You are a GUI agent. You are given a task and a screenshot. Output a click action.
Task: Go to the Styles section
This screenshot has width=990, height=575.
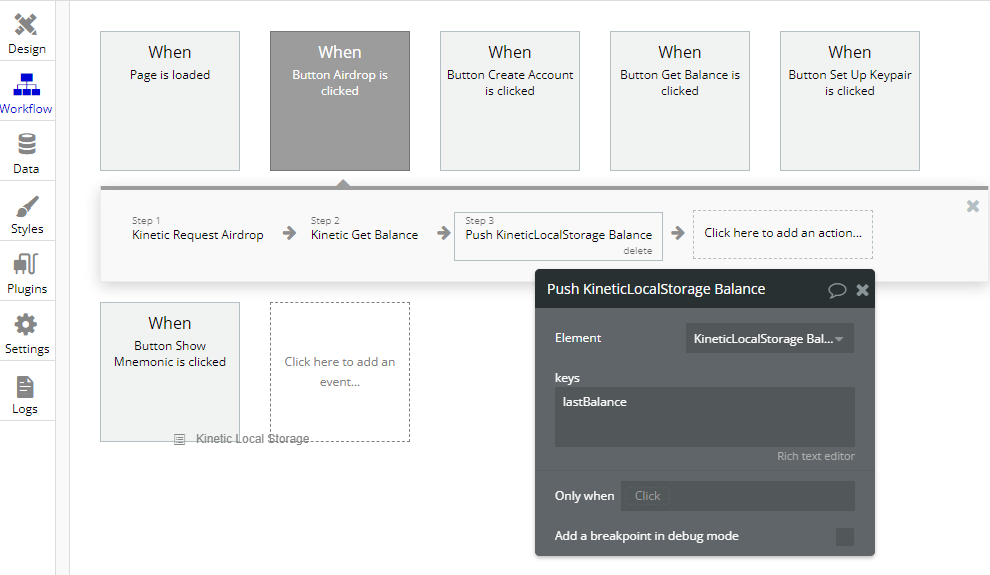point(26,213)
